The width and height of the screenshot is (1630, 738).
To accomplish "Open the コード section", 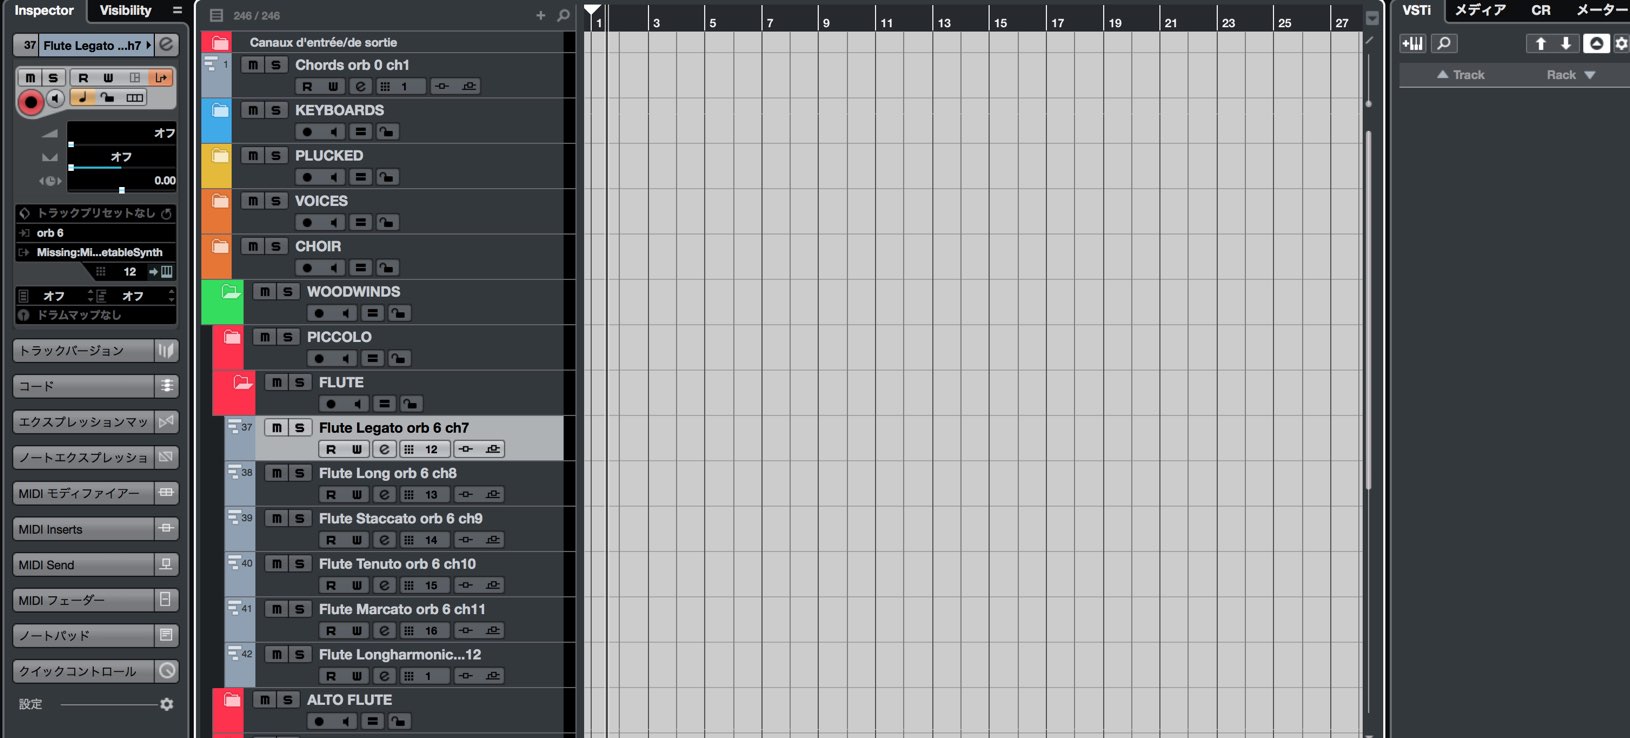I will coord(96,386).
